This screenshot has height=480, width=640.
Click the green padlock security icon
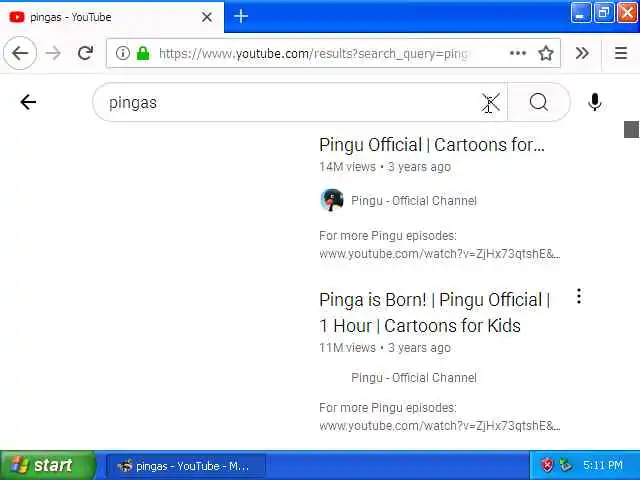click(x=143, y=53)
